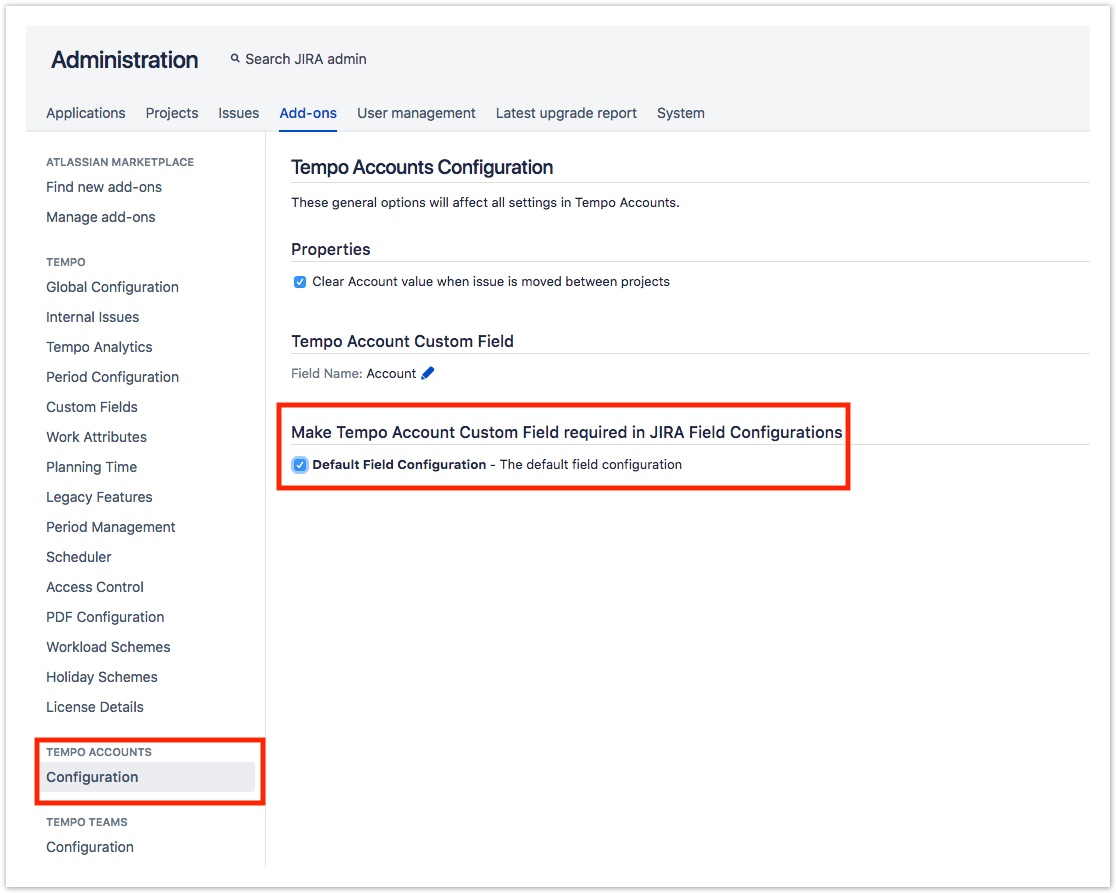Viewport: 1116px width, 893px height.
Task: Click the pencil edit icon beside Account
Action: point(428,373)
